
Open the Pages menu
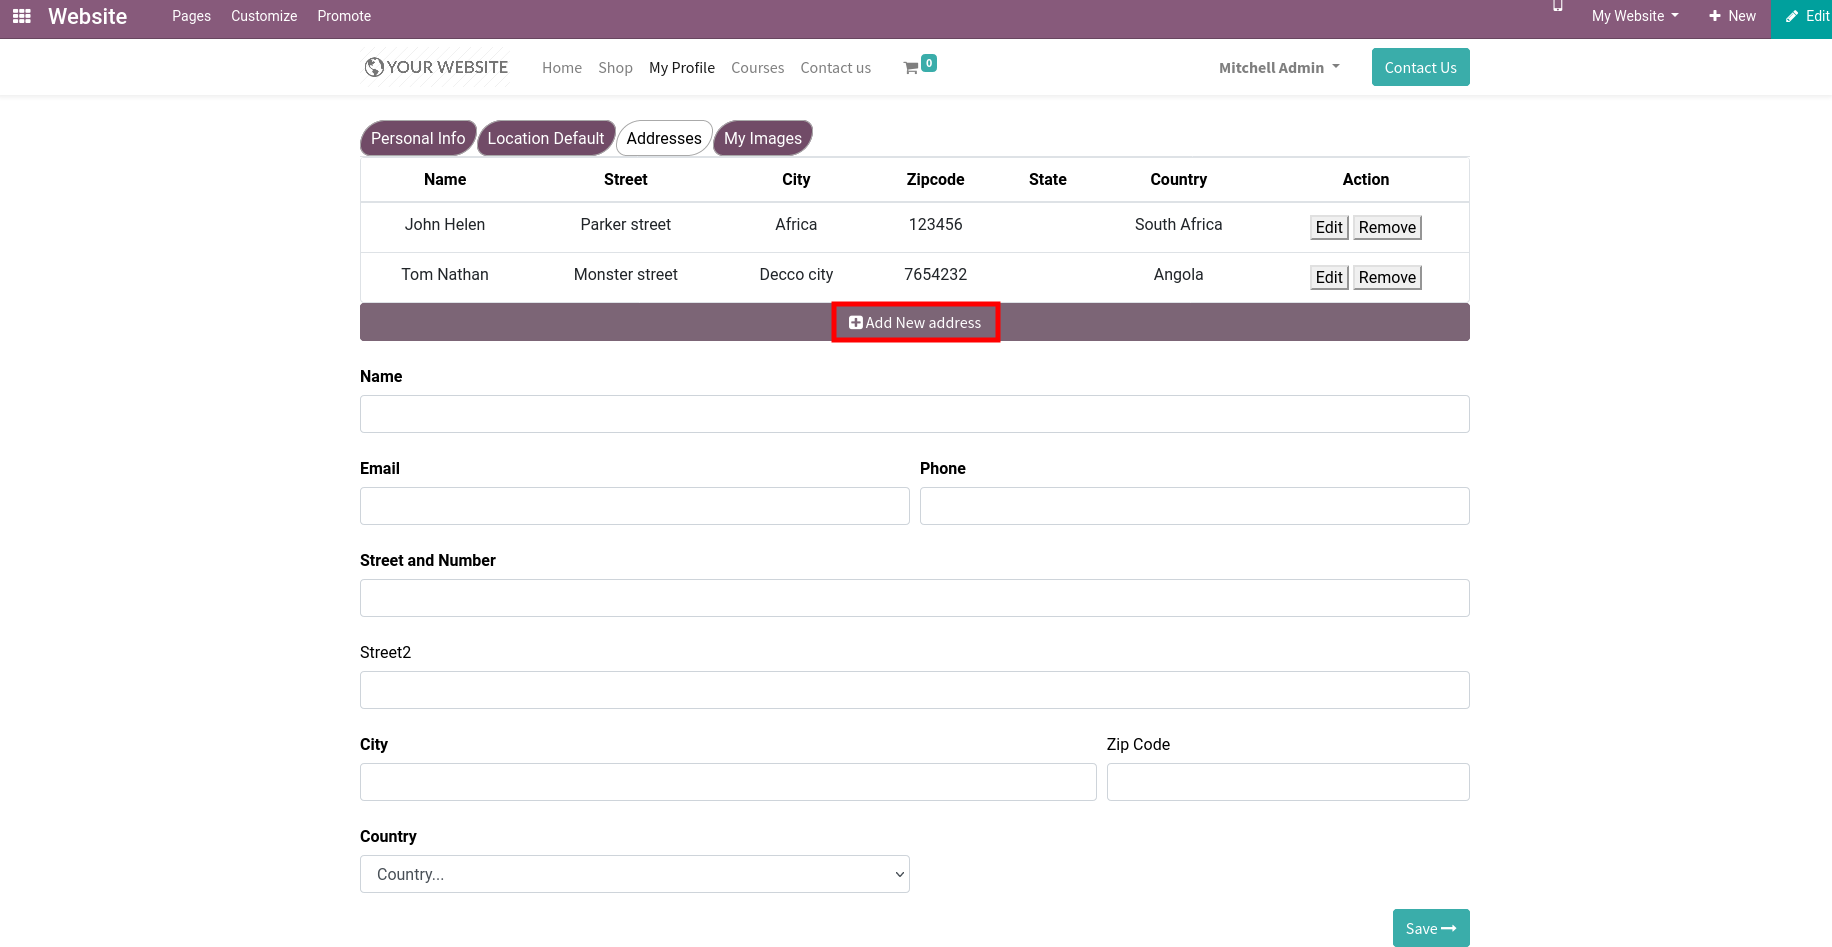pos(191,16)
